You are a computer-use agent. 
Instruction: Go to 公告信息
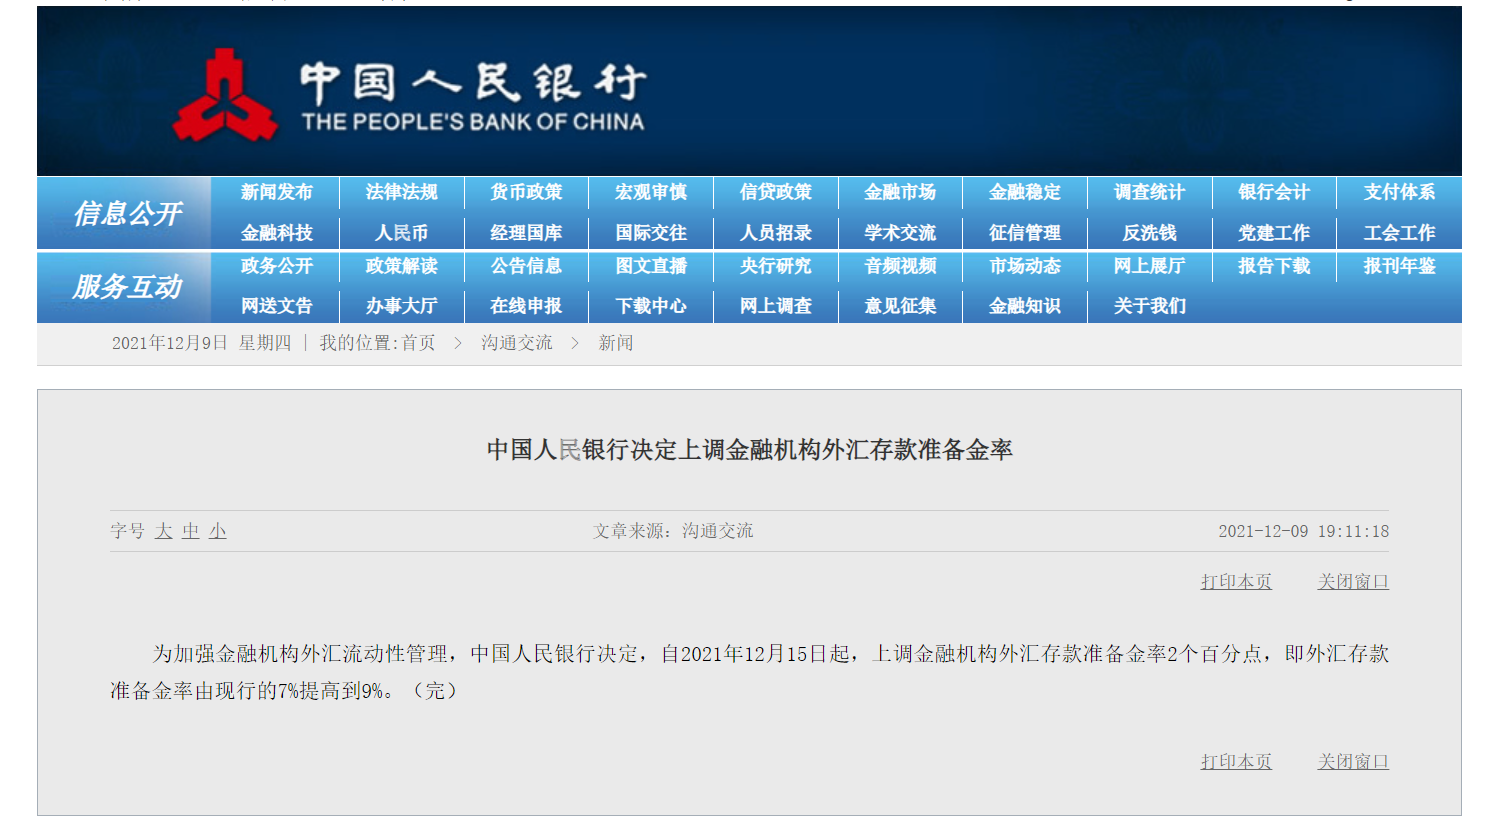point(526,266)
